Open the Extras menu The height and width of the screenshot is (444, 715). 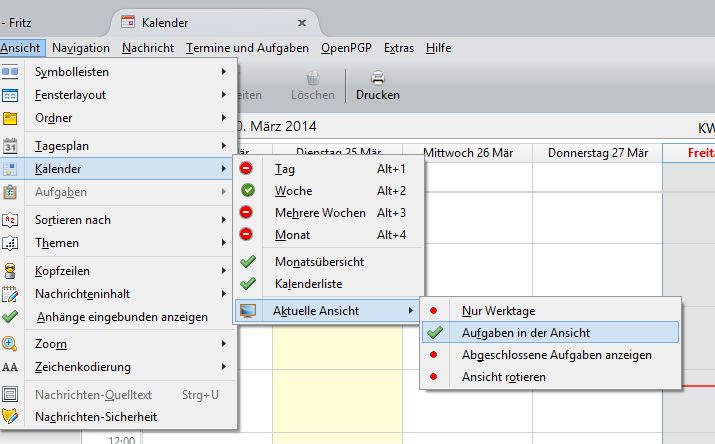pyautogui.click(x=399, y=48)
